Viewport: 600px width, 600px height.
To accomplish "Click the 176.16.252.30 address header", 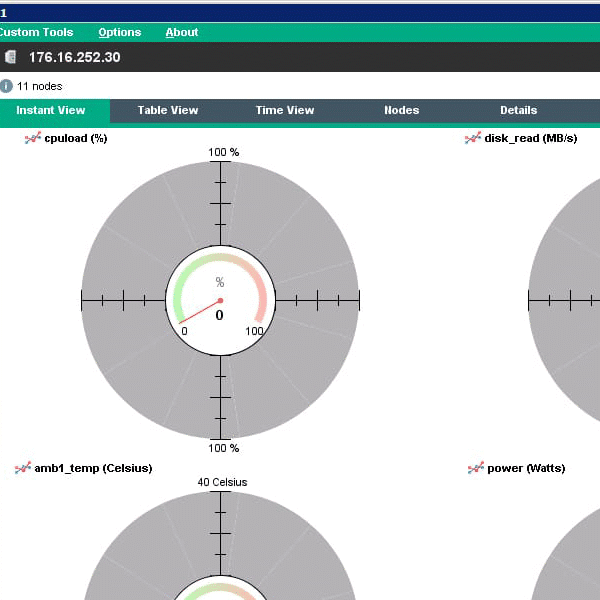I will [x=74, y=57].
